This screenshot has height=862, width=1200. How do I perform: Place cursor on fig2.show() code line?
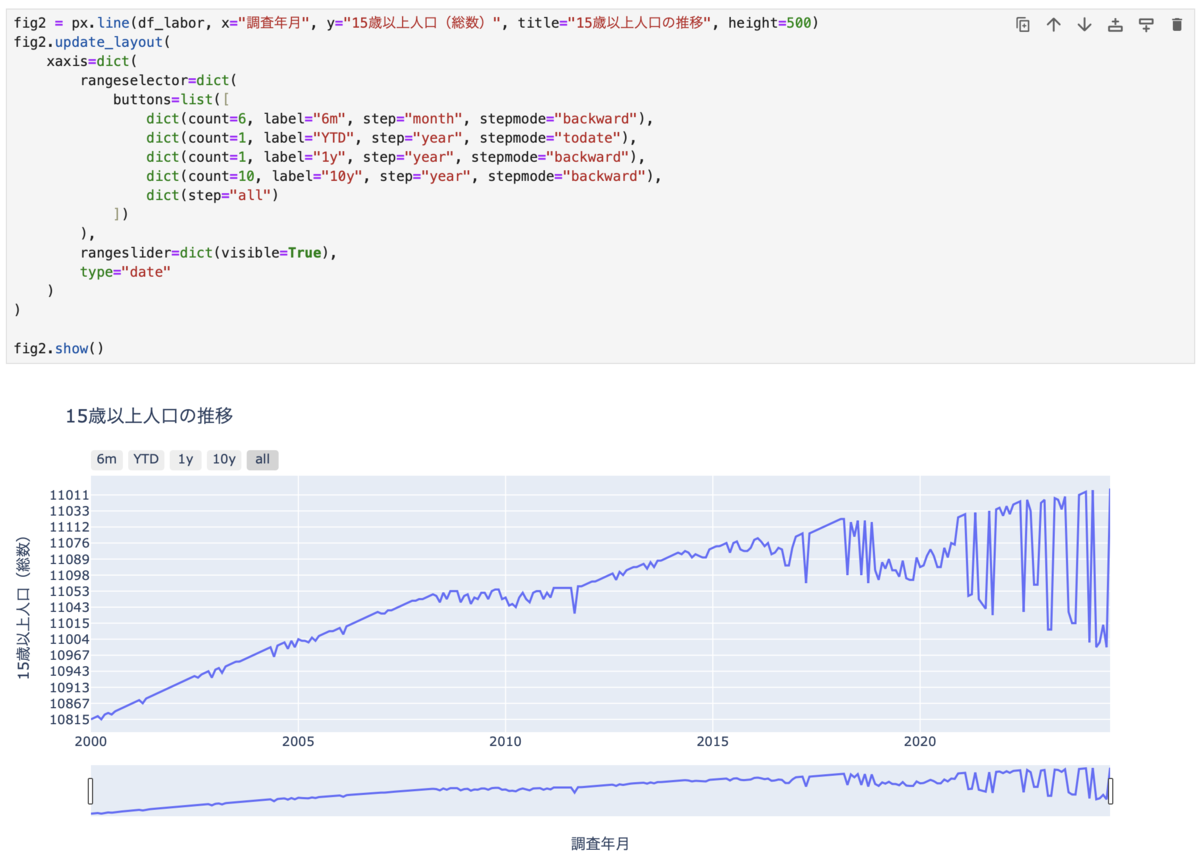[59, 348]
